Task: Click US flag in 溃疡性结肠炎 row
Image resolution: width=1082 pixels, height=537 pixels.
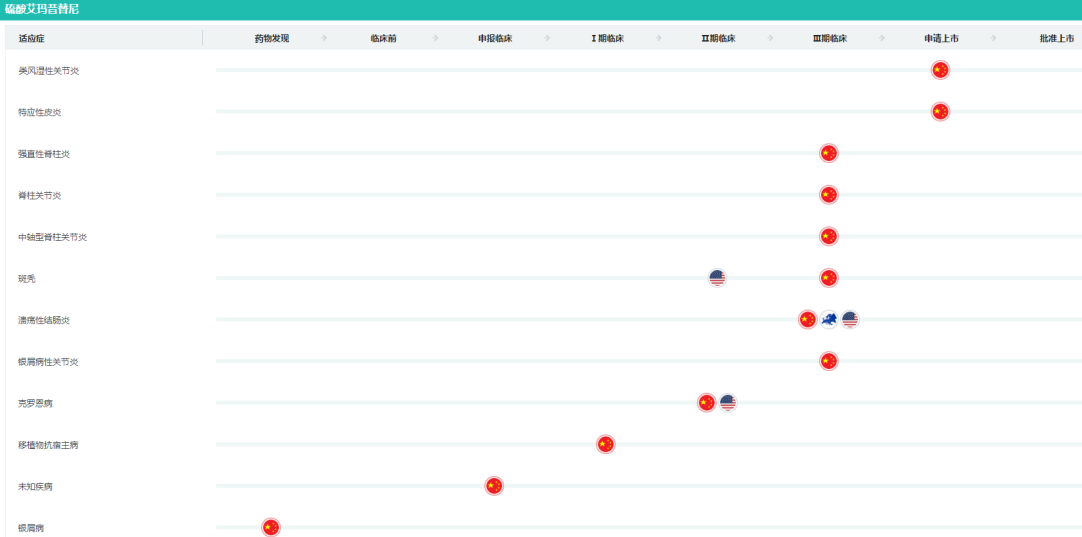Action: click(850, 320)
